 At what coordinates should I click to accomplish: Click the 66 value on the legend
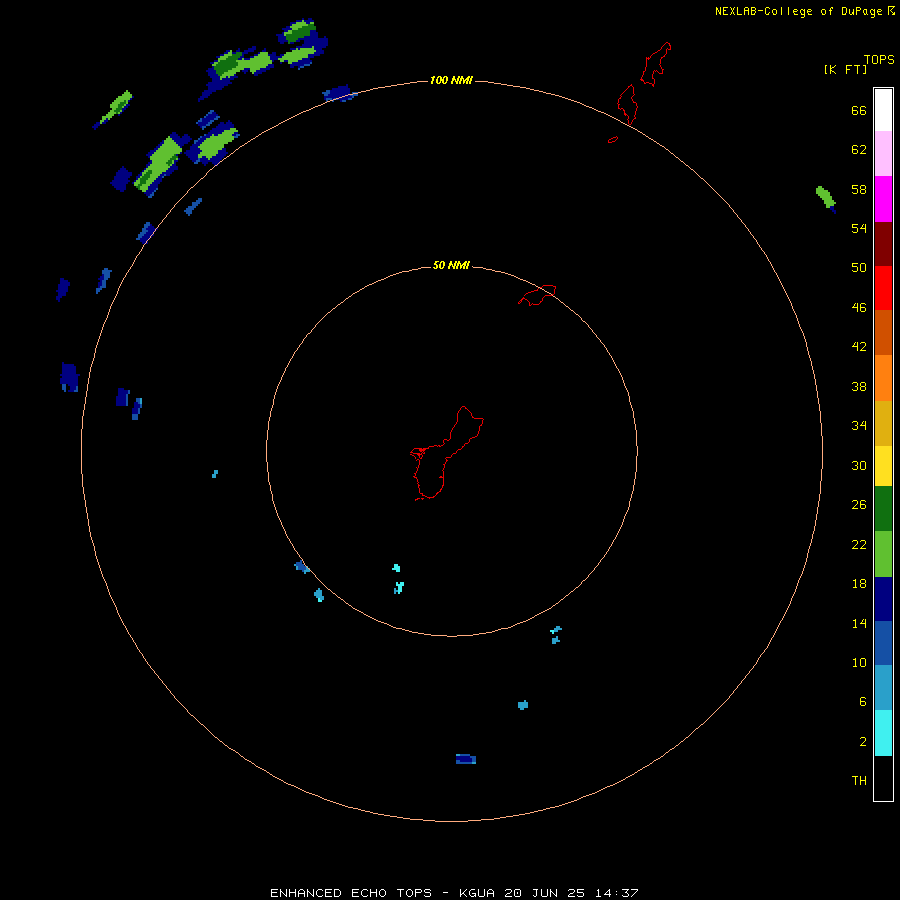(859, 110)
